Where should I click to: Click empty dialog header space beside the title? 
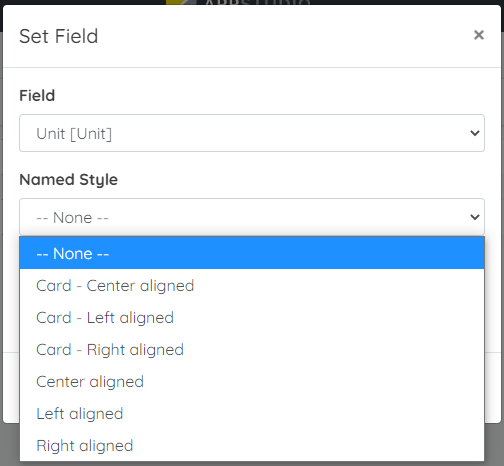283,36
